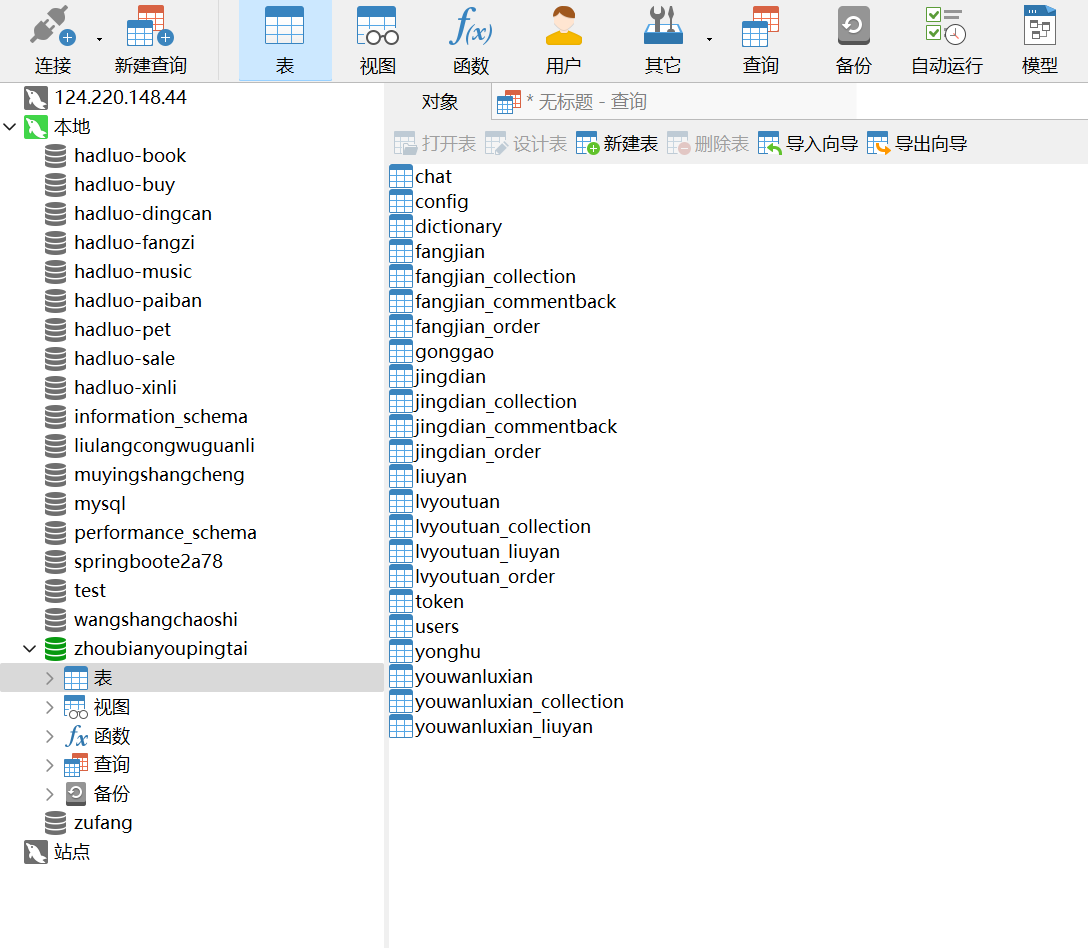Select the 站点 connection in the tree

72,852
